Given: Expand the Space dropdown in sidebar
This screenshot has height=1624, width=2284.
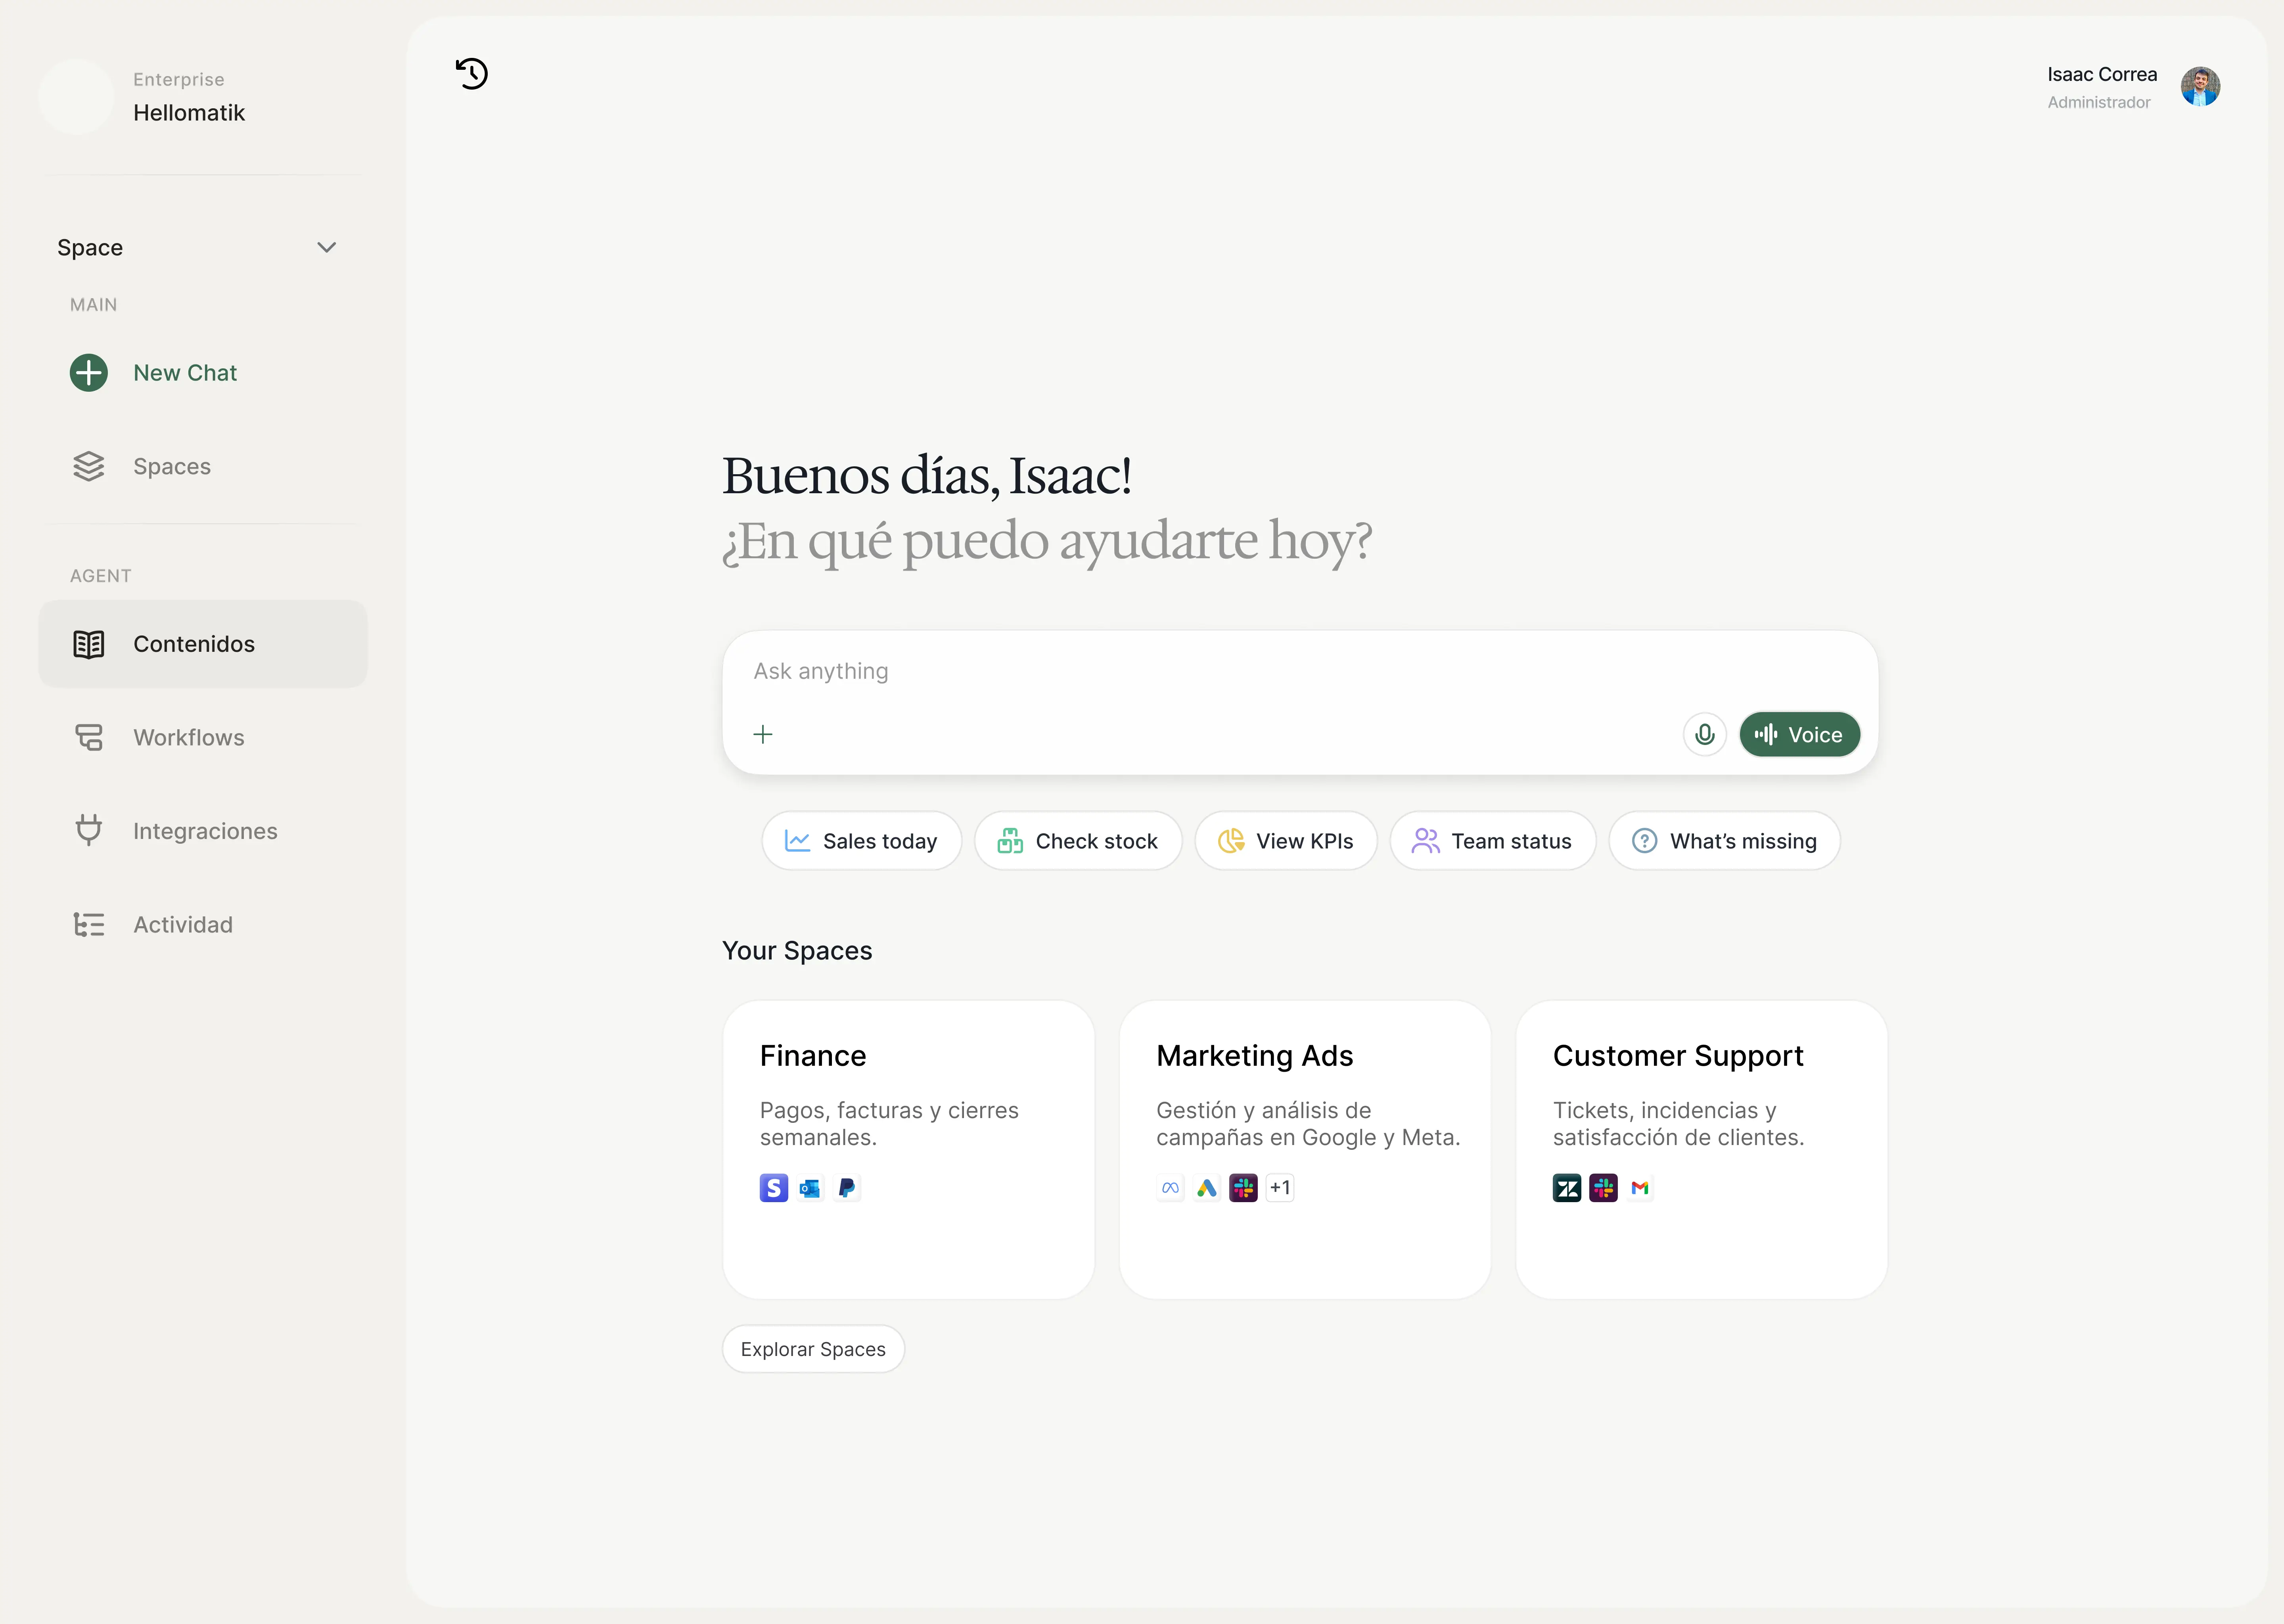Looking at the screenshot, I should point(326,247).
